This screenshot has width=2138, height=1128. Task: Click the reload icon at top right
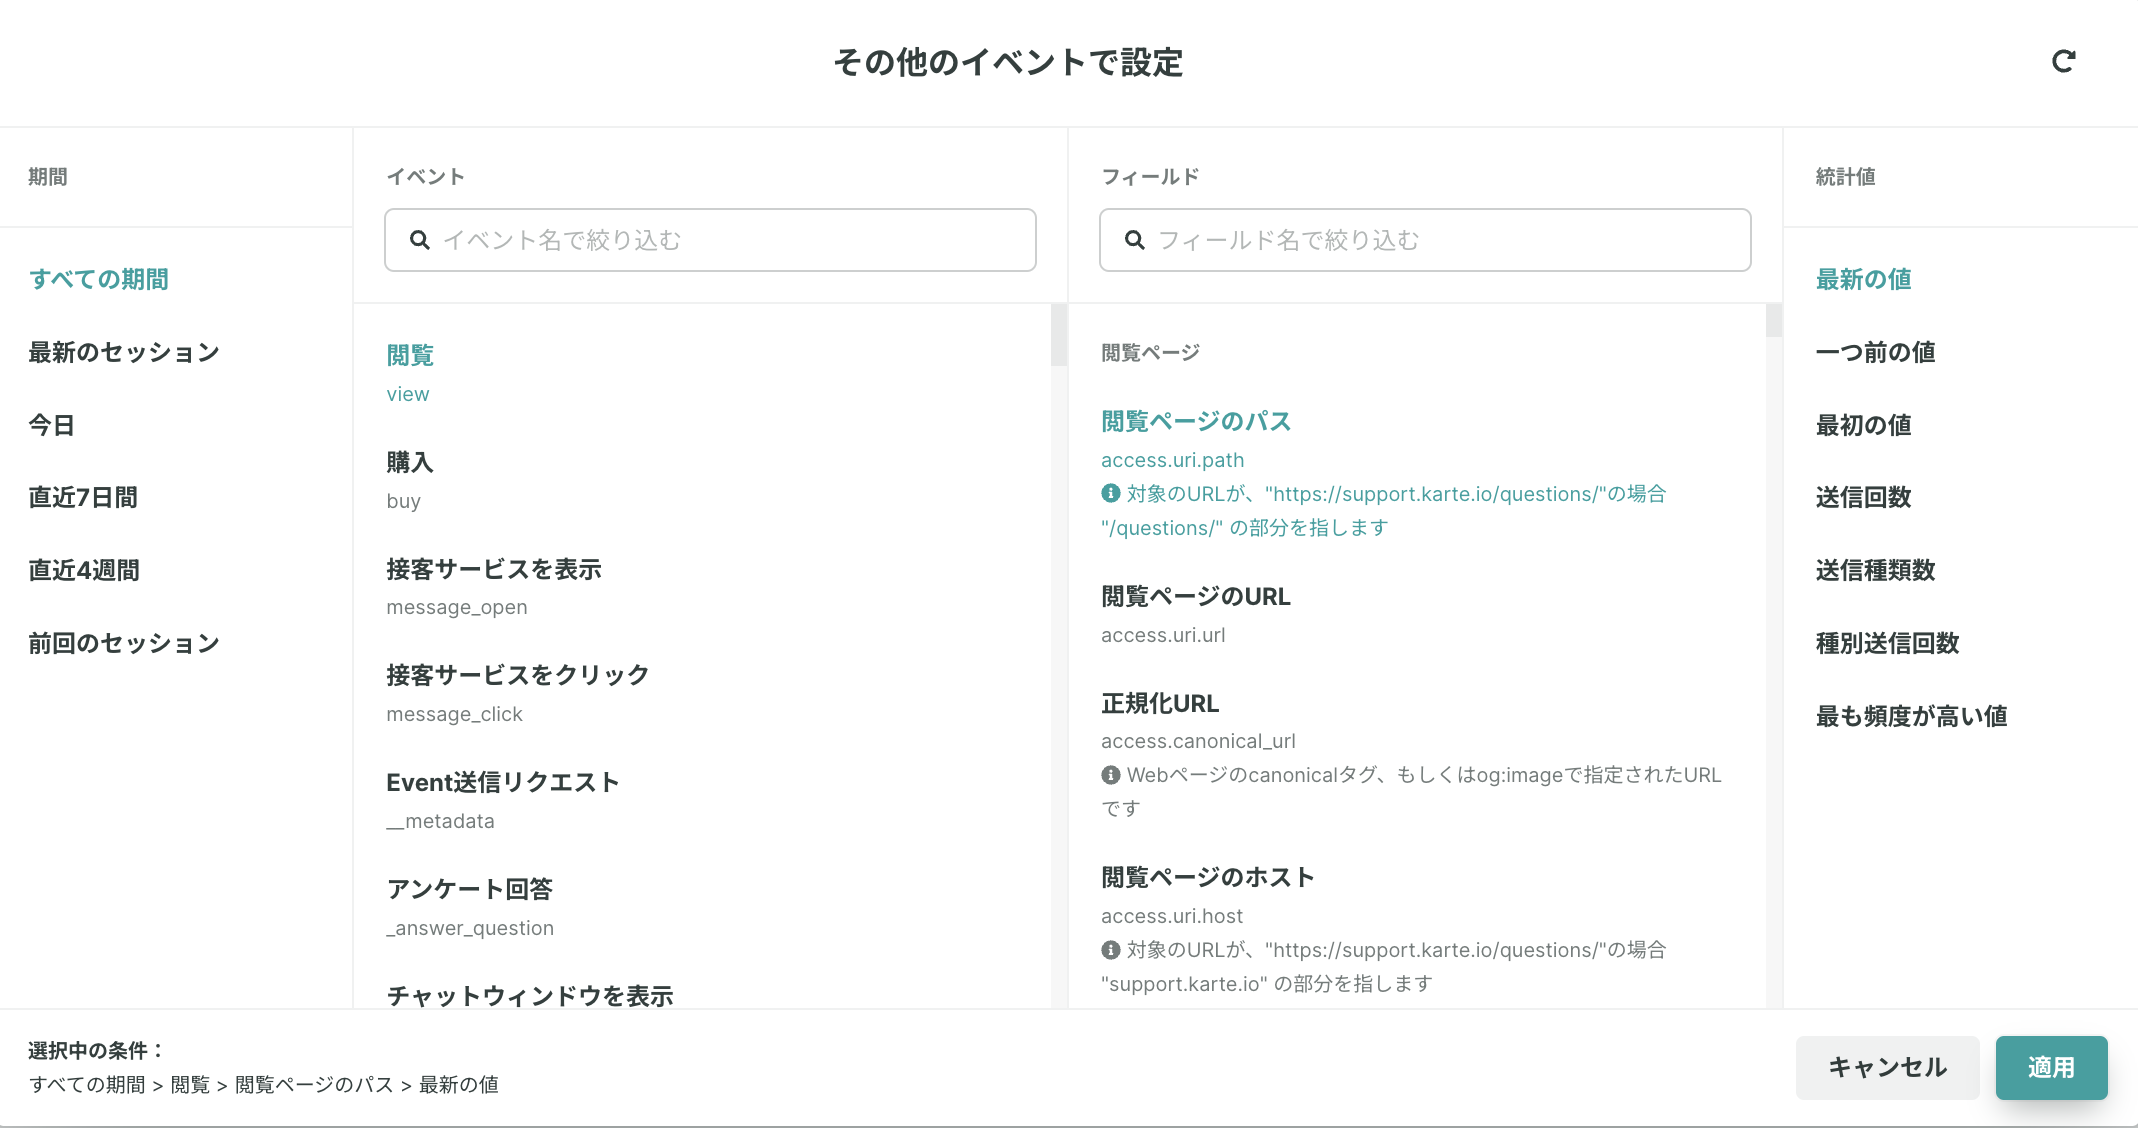(x=2063, y=62)
